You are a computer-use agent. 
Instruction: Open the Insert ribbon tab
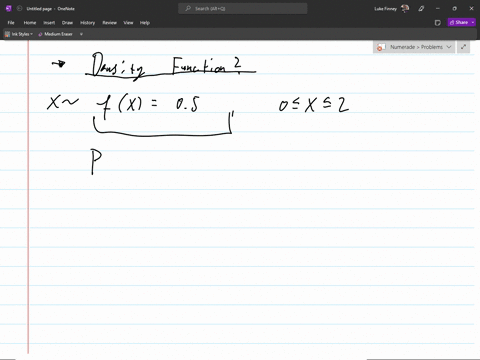[49, 23]
